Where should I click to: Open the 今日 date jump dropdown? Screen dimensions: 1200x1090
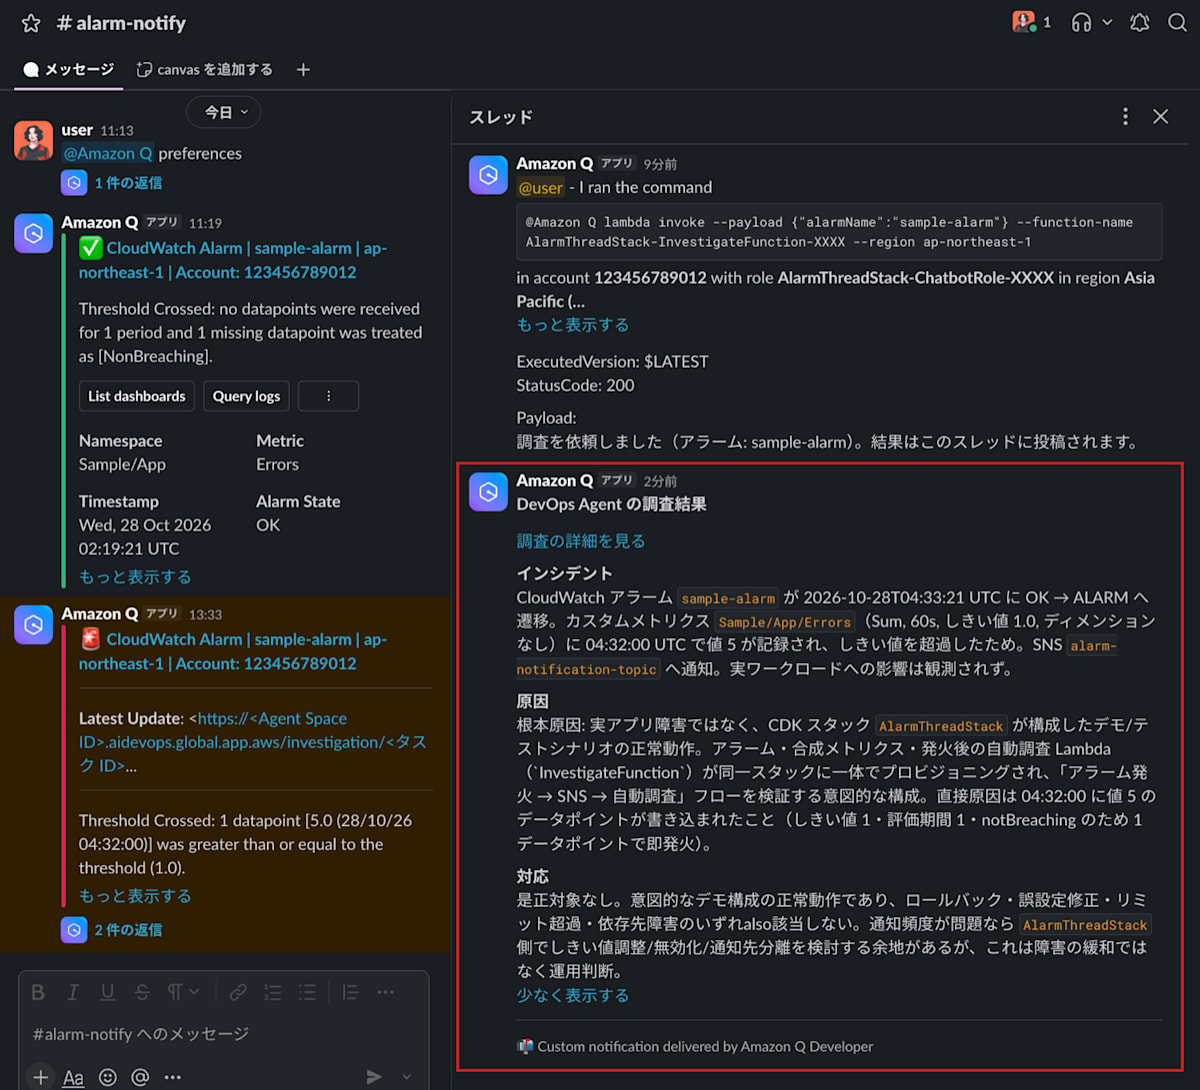(x=224, y=112)
